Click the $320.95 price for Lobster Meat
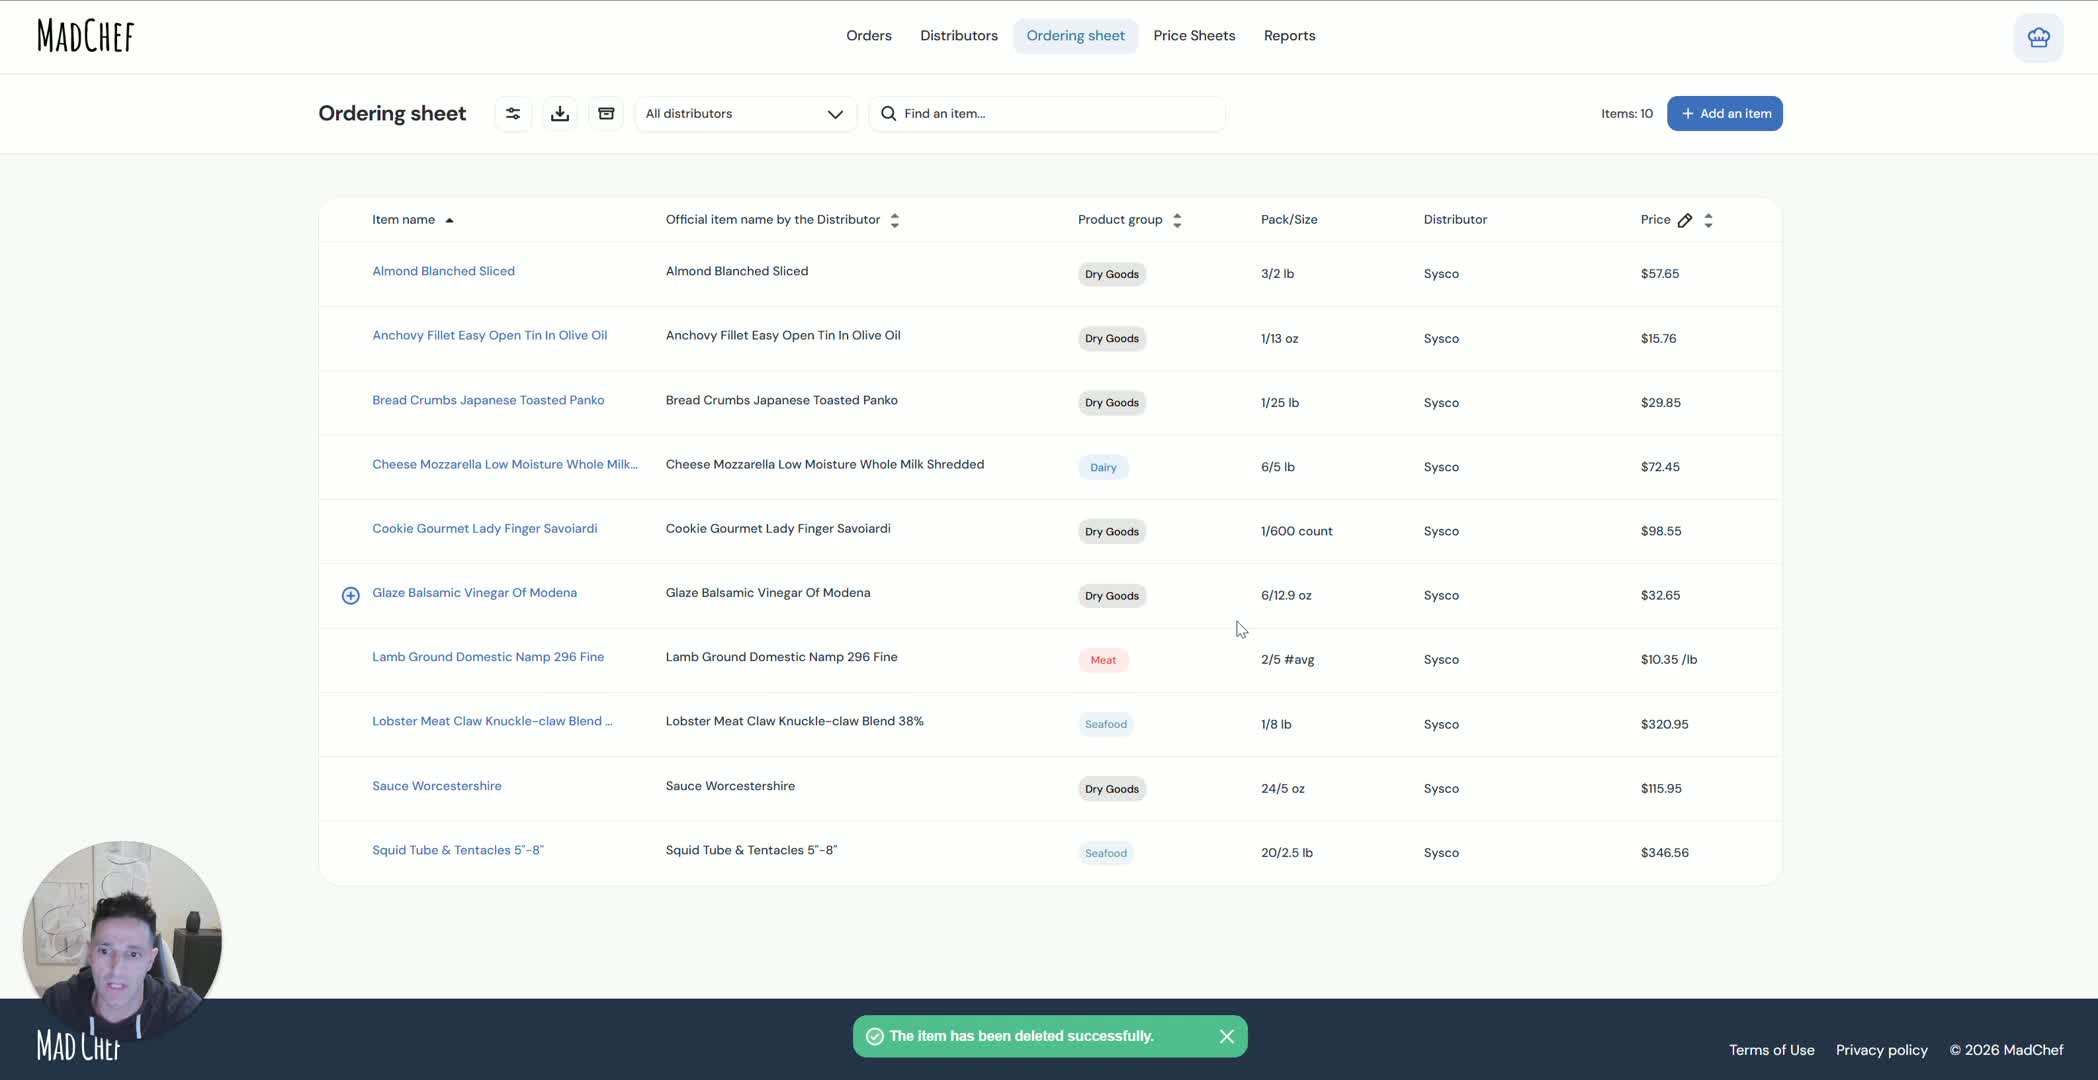Screen dimensions: 2098x1080 click(1664, 725)
